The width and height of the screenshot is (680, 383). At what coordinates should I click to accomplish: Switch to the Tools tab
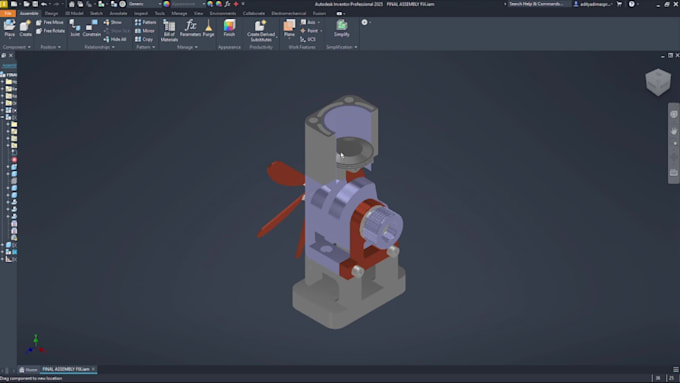pos(160,13)
